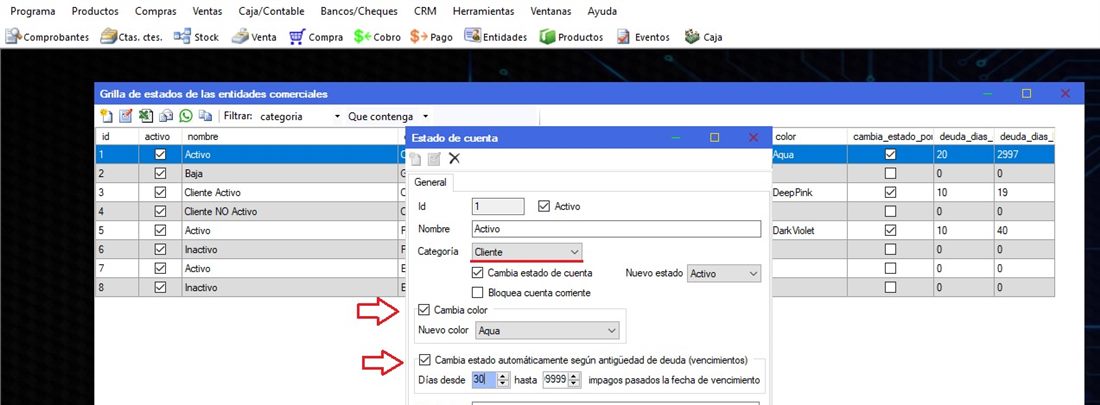Viewport: 1100px width, 405px height.
Task: Click the Días desde input showing 30
Action: [485, 380]
